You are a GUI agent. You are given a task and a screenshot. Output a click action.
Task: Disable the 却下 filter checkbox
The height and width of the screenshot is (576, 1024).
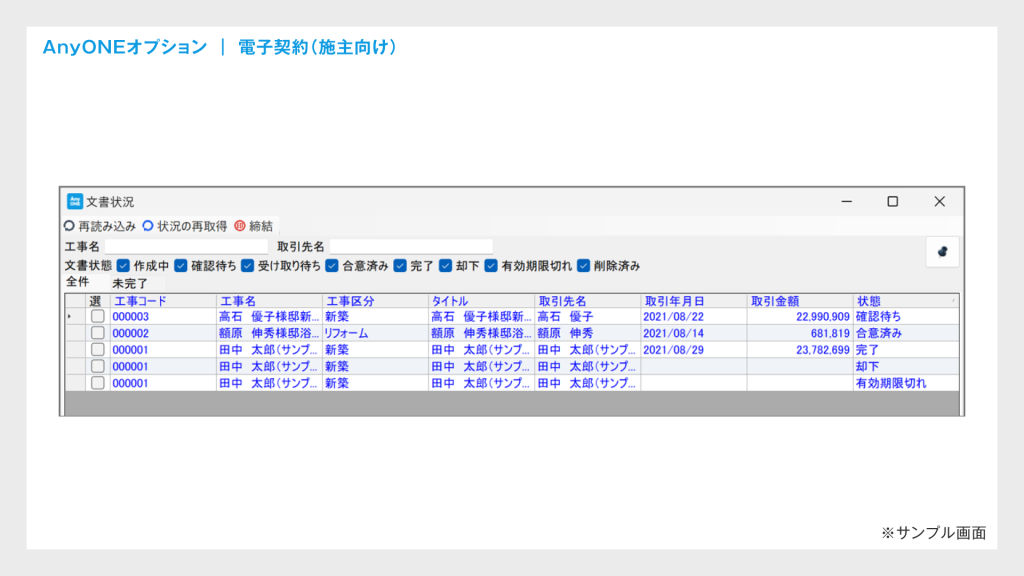pos(447,266)
